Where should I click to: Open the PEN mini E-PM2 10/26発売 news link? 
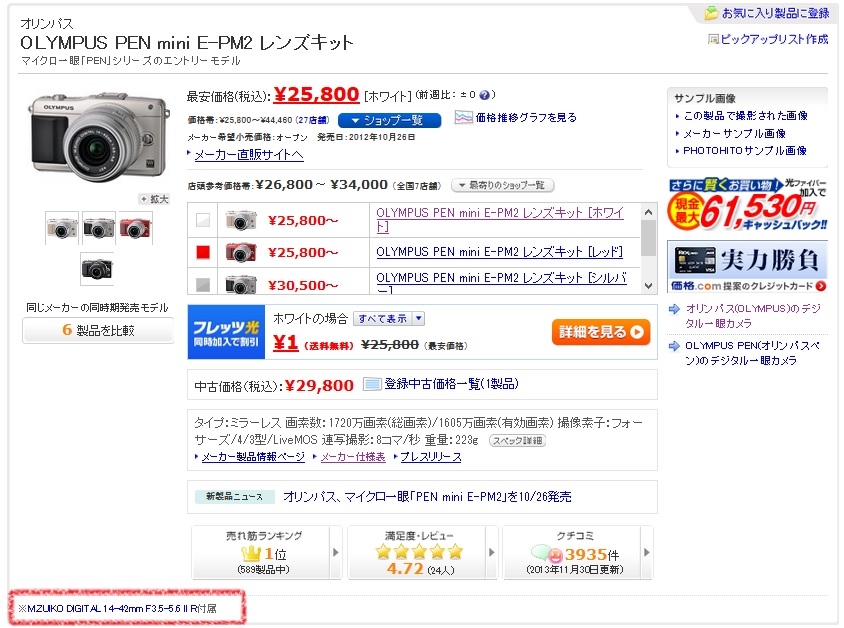click(x=427, y=497)
